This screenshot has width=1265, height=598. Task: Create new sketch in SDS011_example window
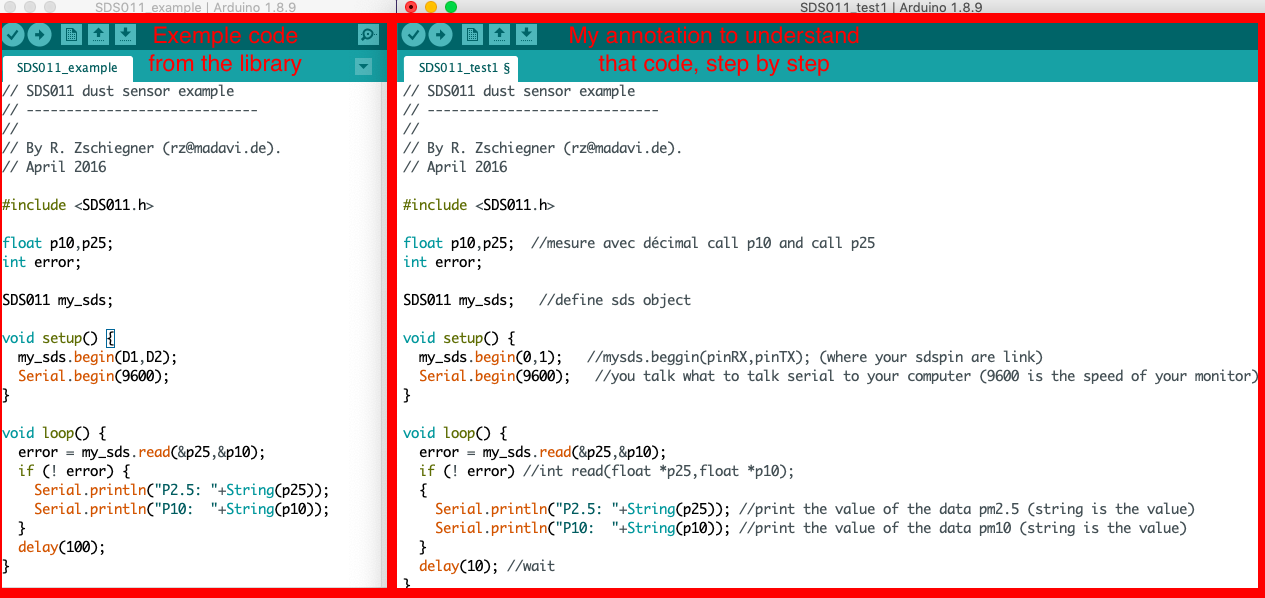[71, 36]
